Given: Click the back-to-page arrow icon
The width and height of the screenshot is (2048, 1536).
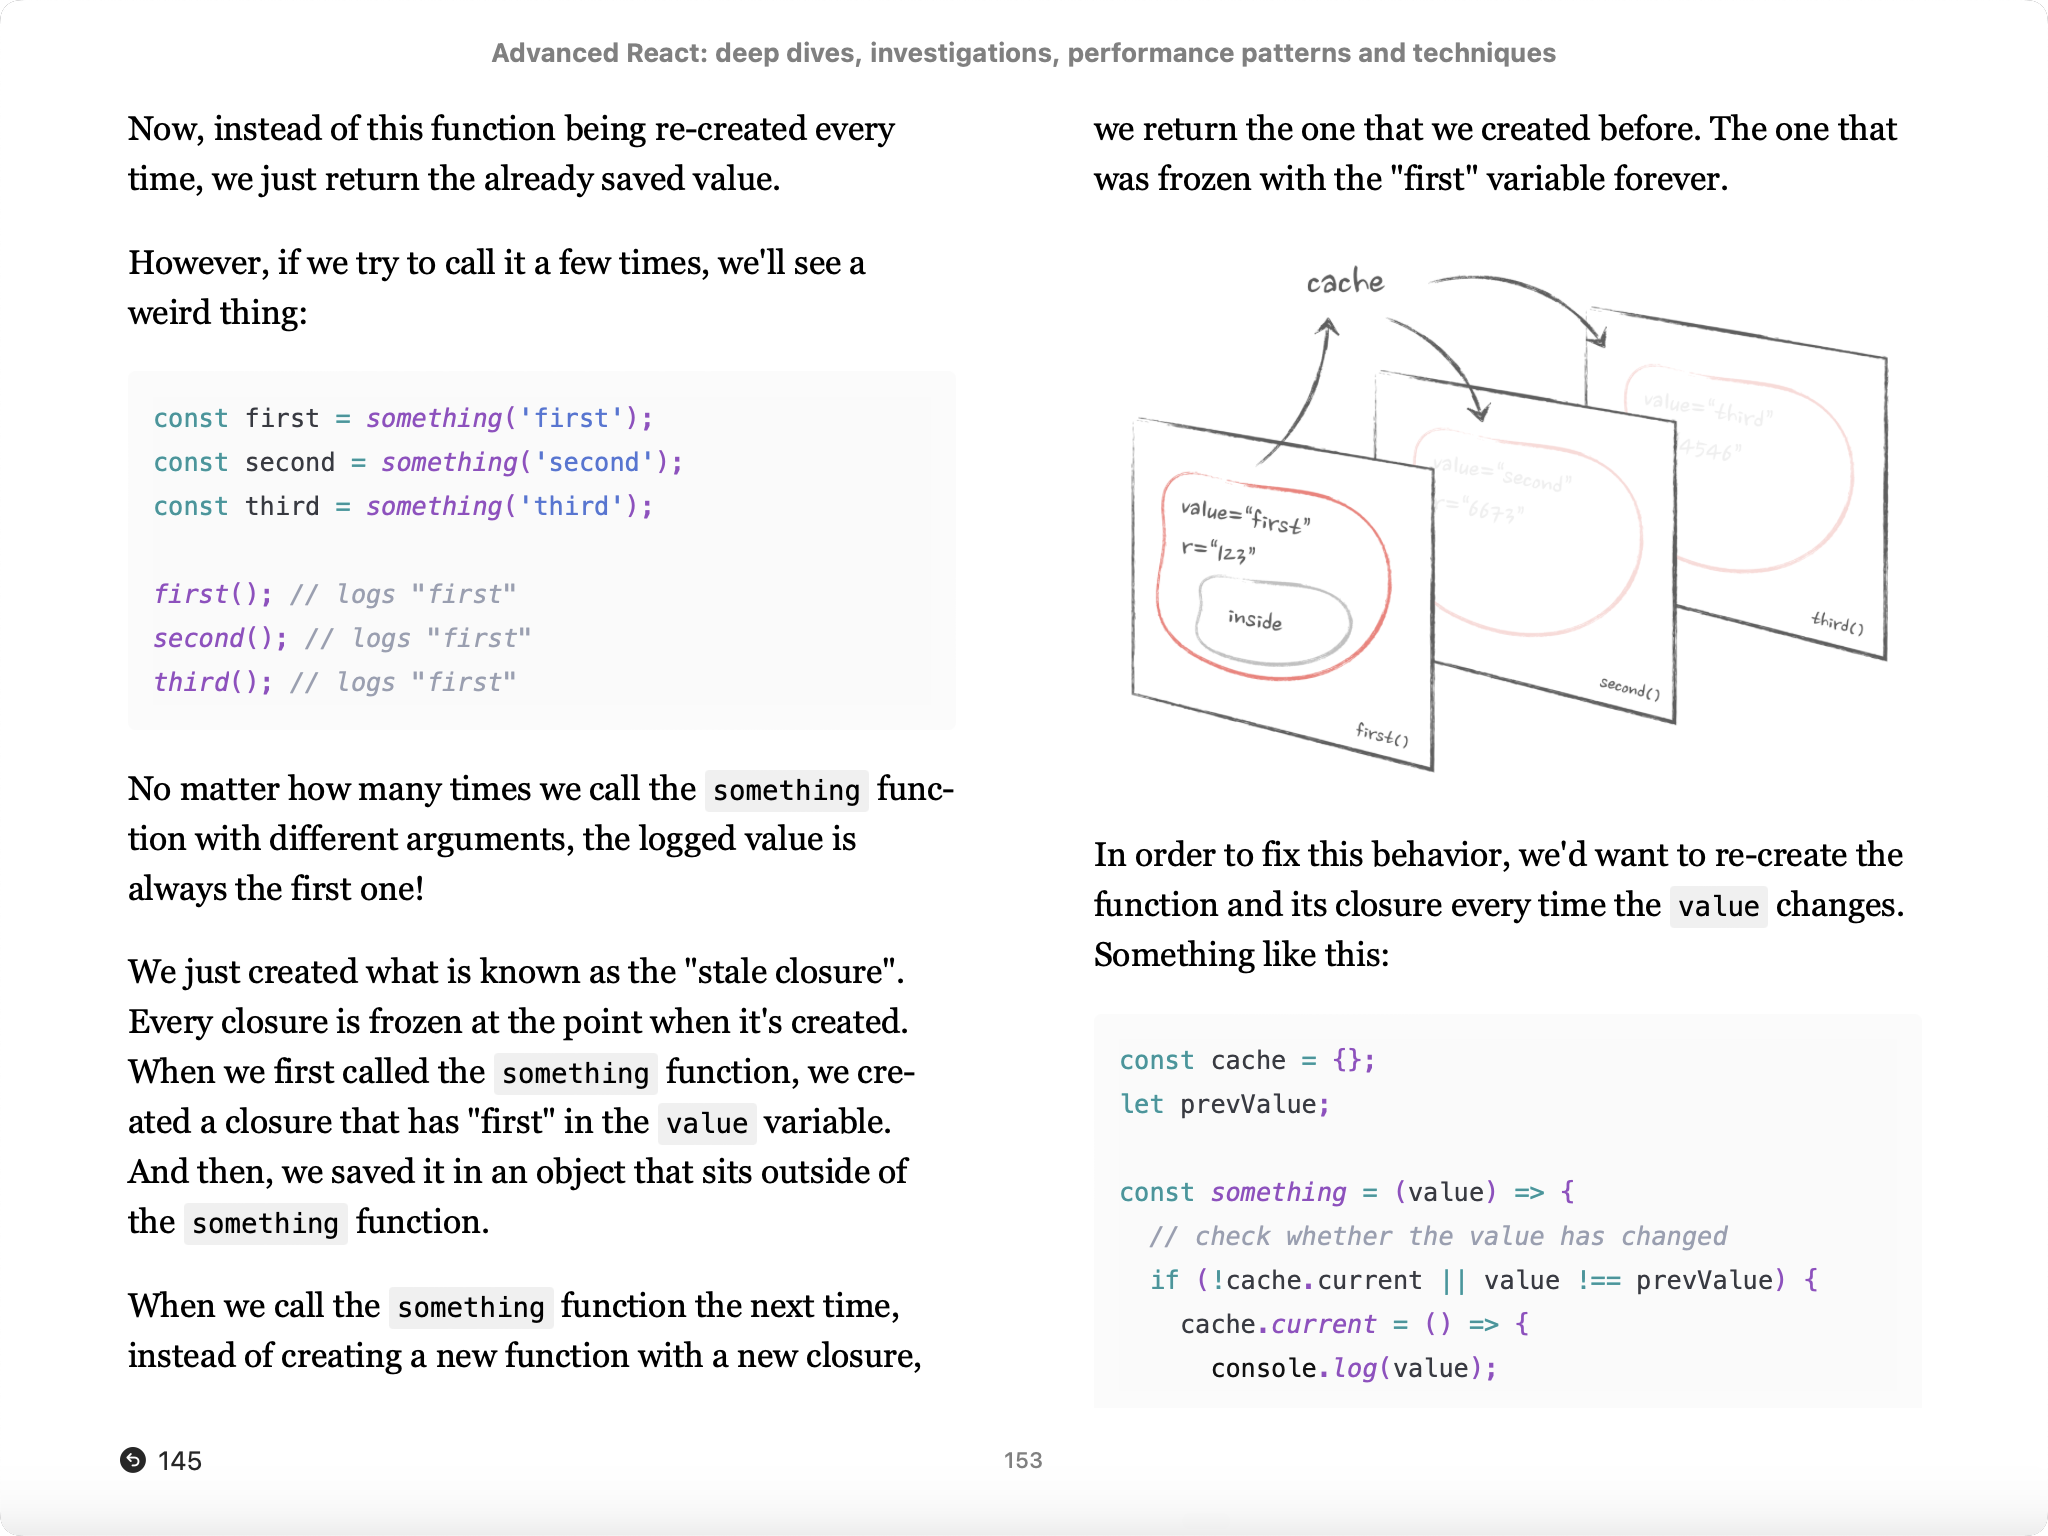Looking at the screenshot, I should coord(133,1460).
